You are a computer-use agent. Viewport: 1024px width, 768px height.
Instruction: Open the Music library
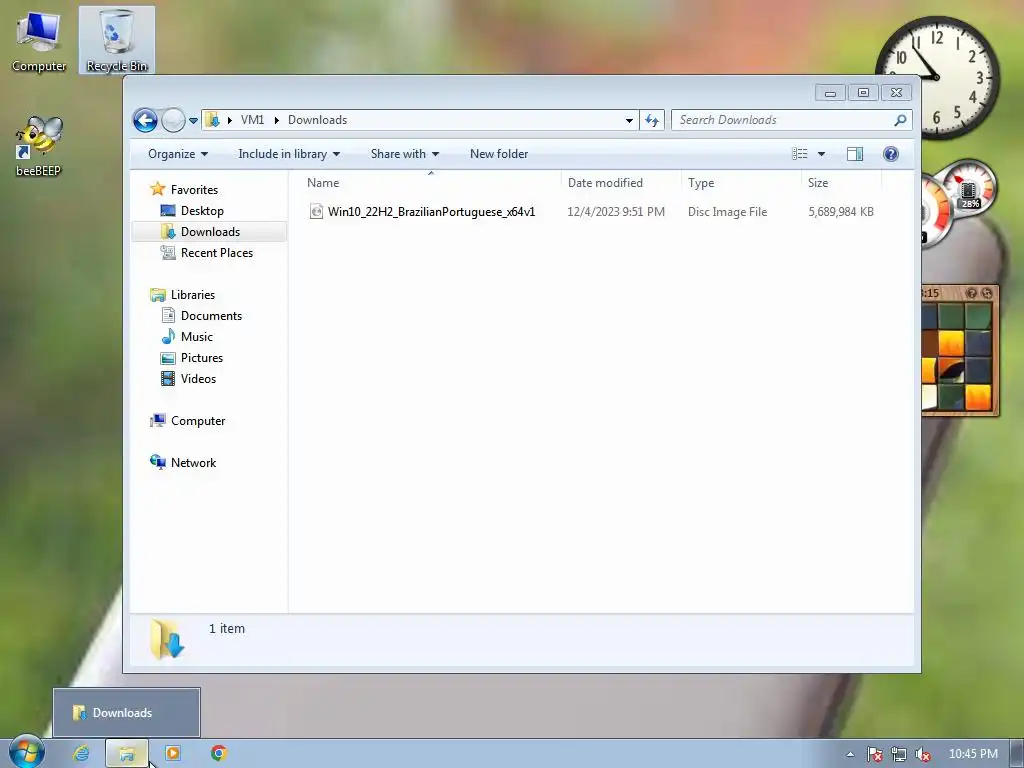click(197, 336)
